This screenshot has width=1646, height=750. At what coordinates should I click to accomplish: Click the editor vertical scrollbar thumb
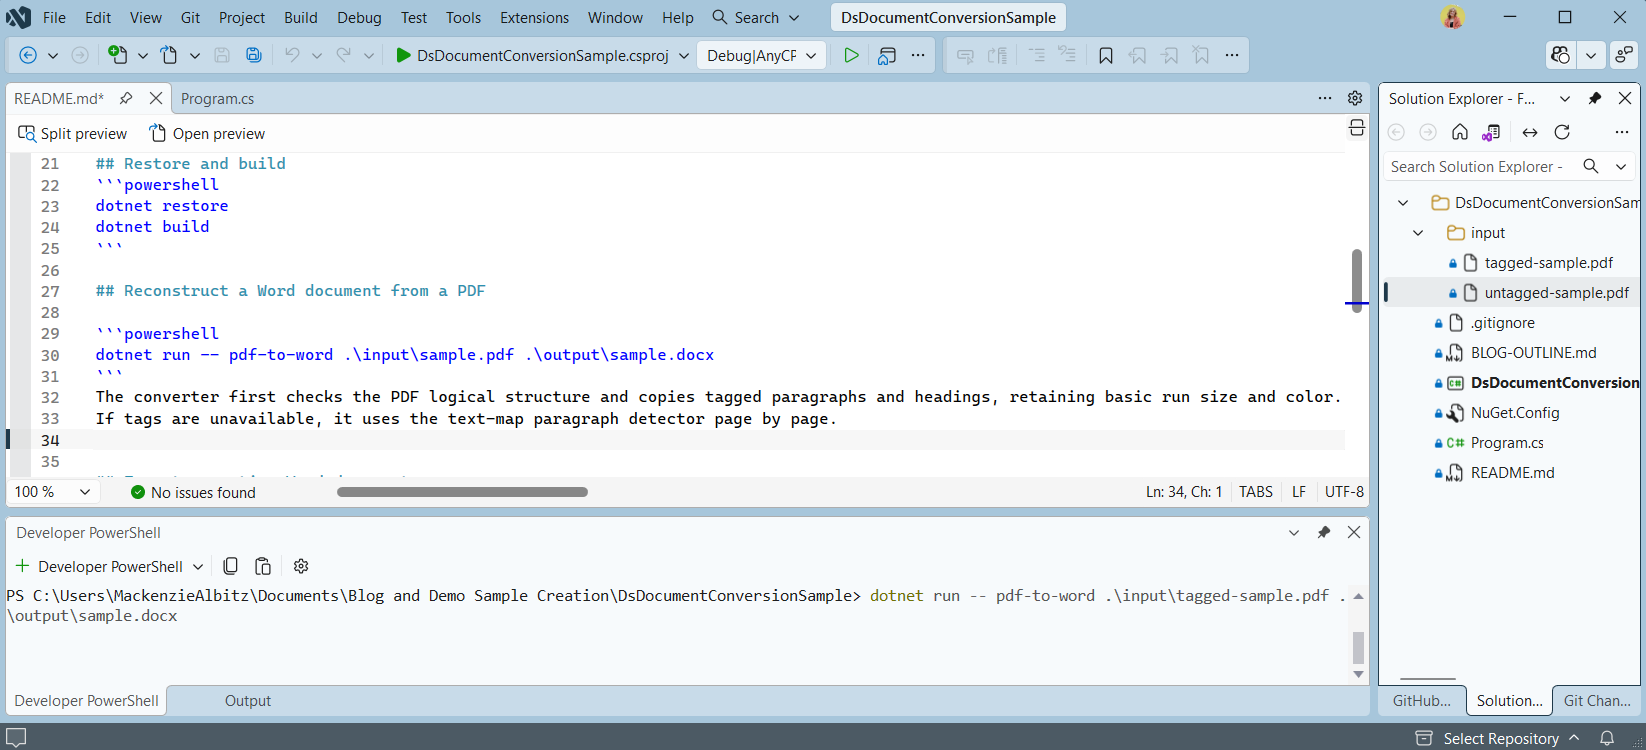[1357, 280]
